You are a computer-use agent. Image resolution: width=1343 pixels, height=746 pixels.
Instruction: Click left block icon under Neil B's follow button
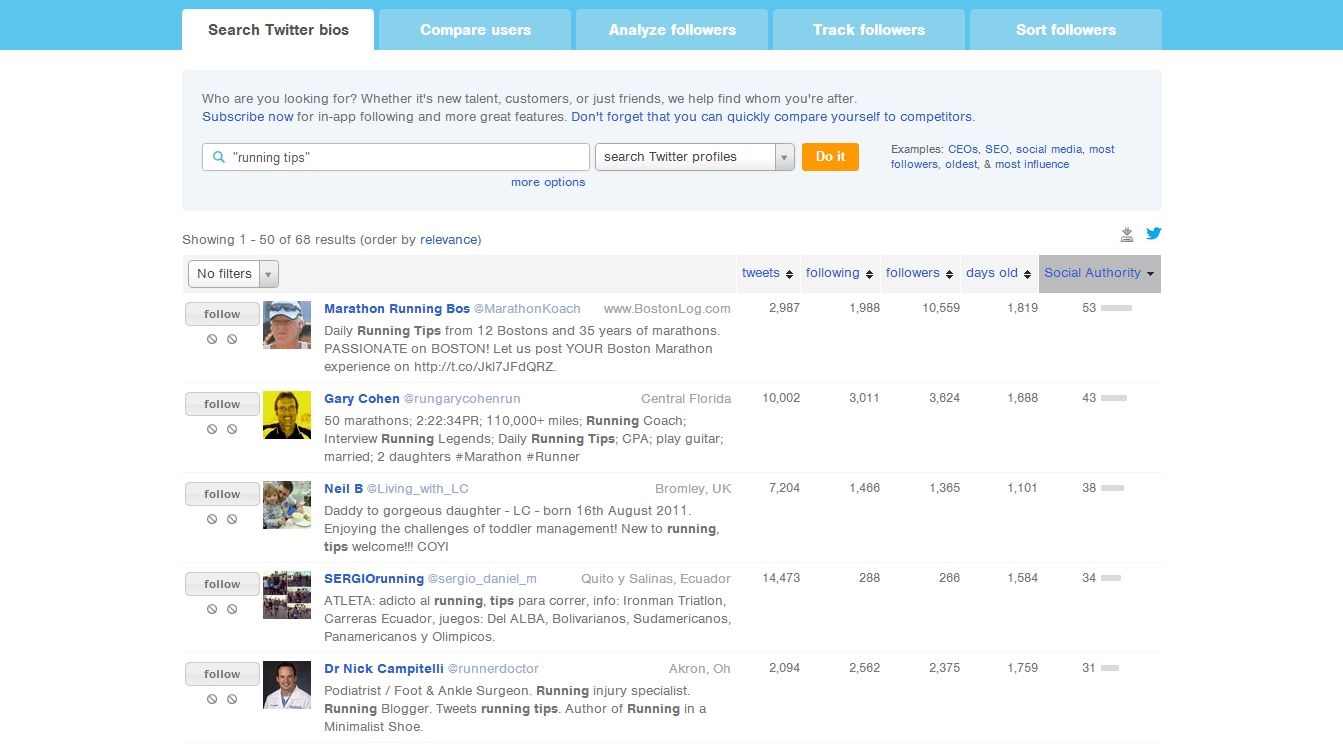click(212, 519)
